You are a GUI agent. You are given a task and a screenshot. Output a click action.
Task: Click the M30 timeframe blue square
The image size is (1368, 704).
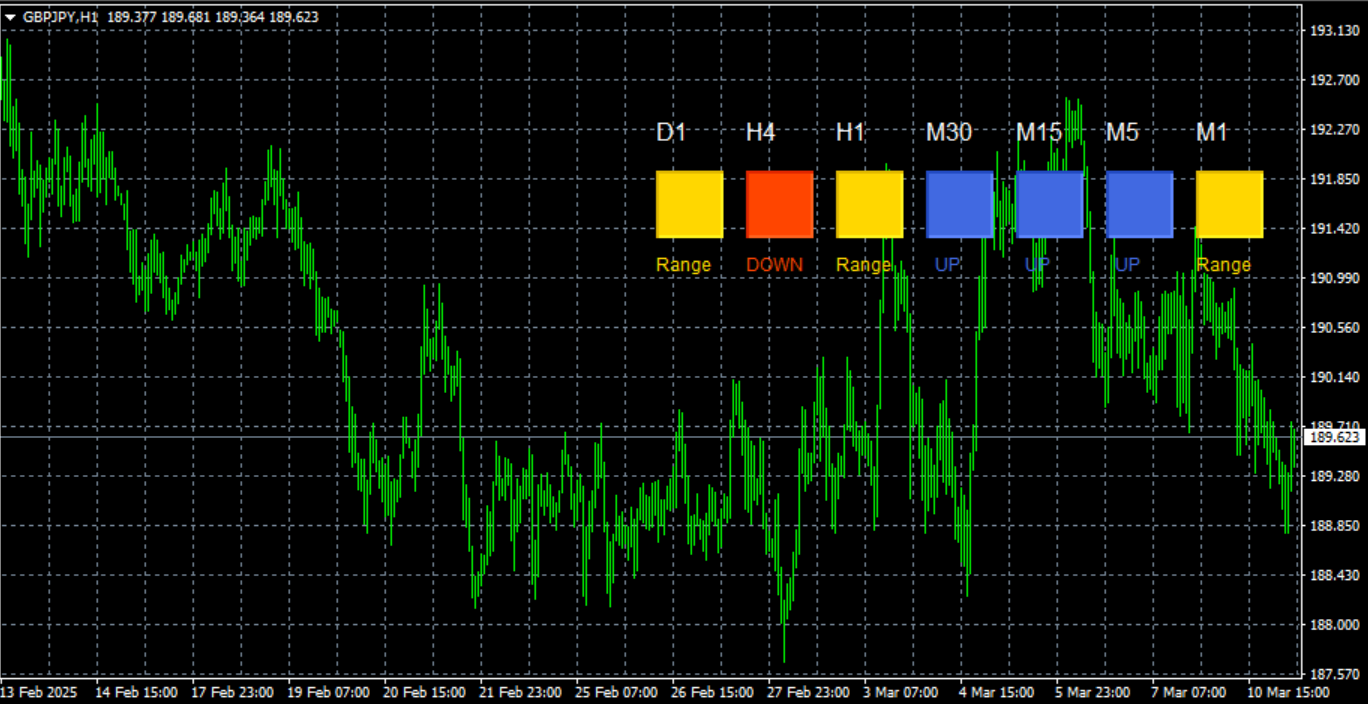[x=960, y=204]
